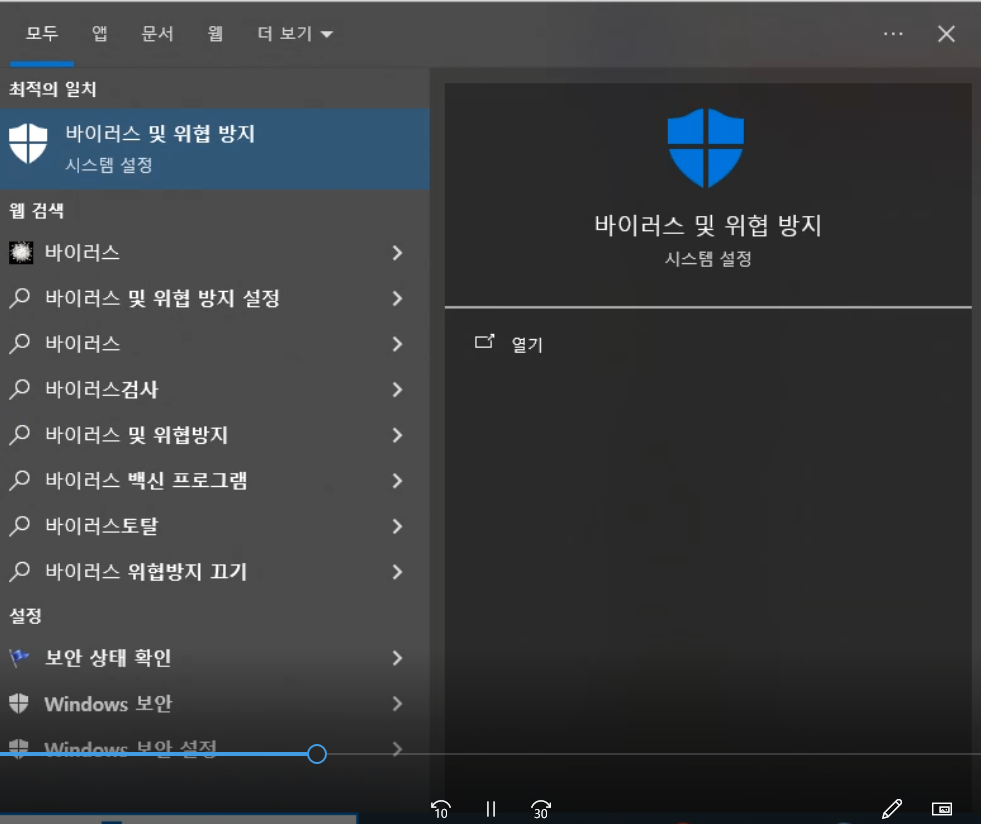Skip forward 30 seconds
The image size is (981, 824).
click(541, 809)
